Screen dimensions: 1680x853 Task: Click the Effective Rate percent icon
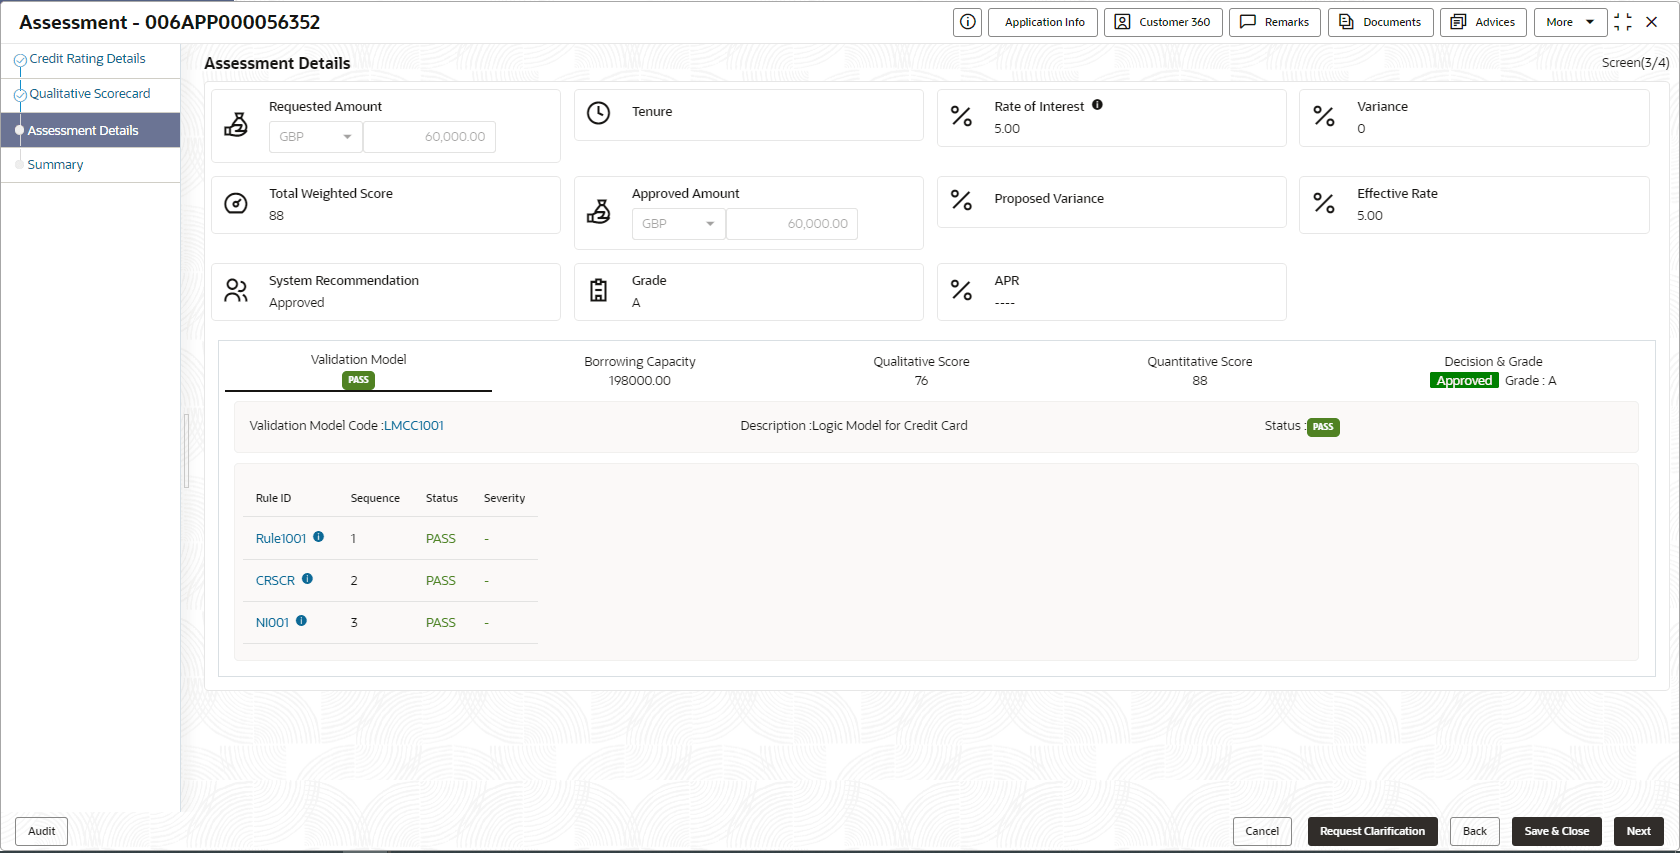click(1324, 204)
